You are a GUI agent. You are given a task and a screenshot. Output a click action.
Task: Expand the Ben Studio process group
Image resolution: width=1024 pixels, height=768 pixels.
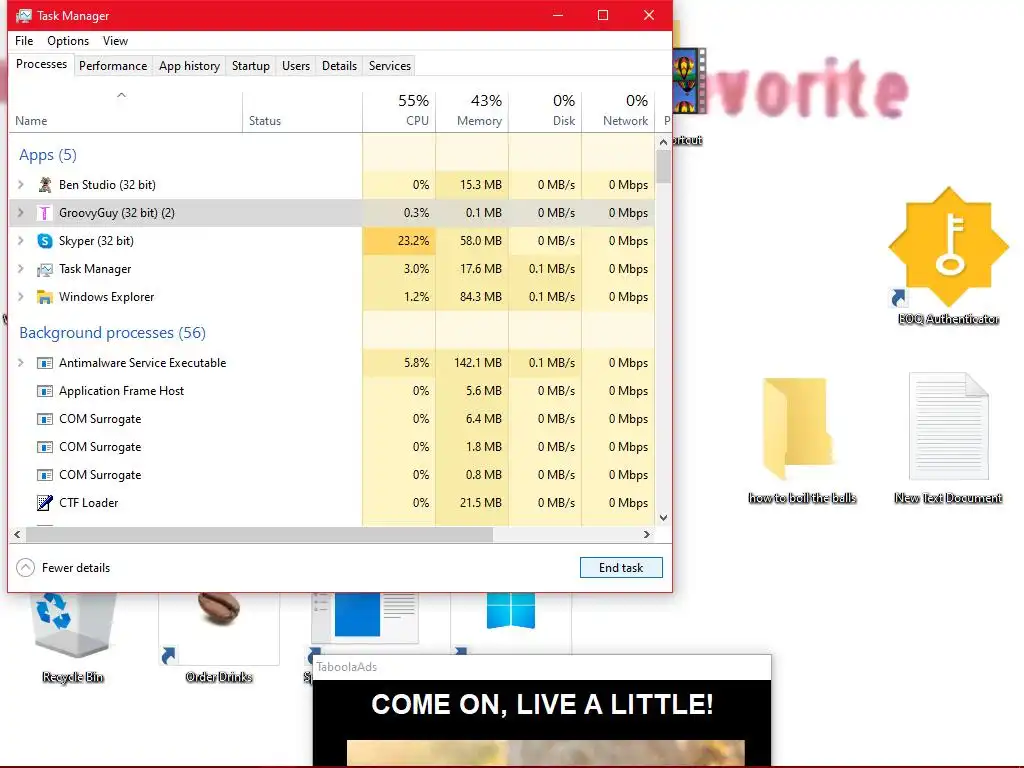pyautogui.click(x=21, y=185)
